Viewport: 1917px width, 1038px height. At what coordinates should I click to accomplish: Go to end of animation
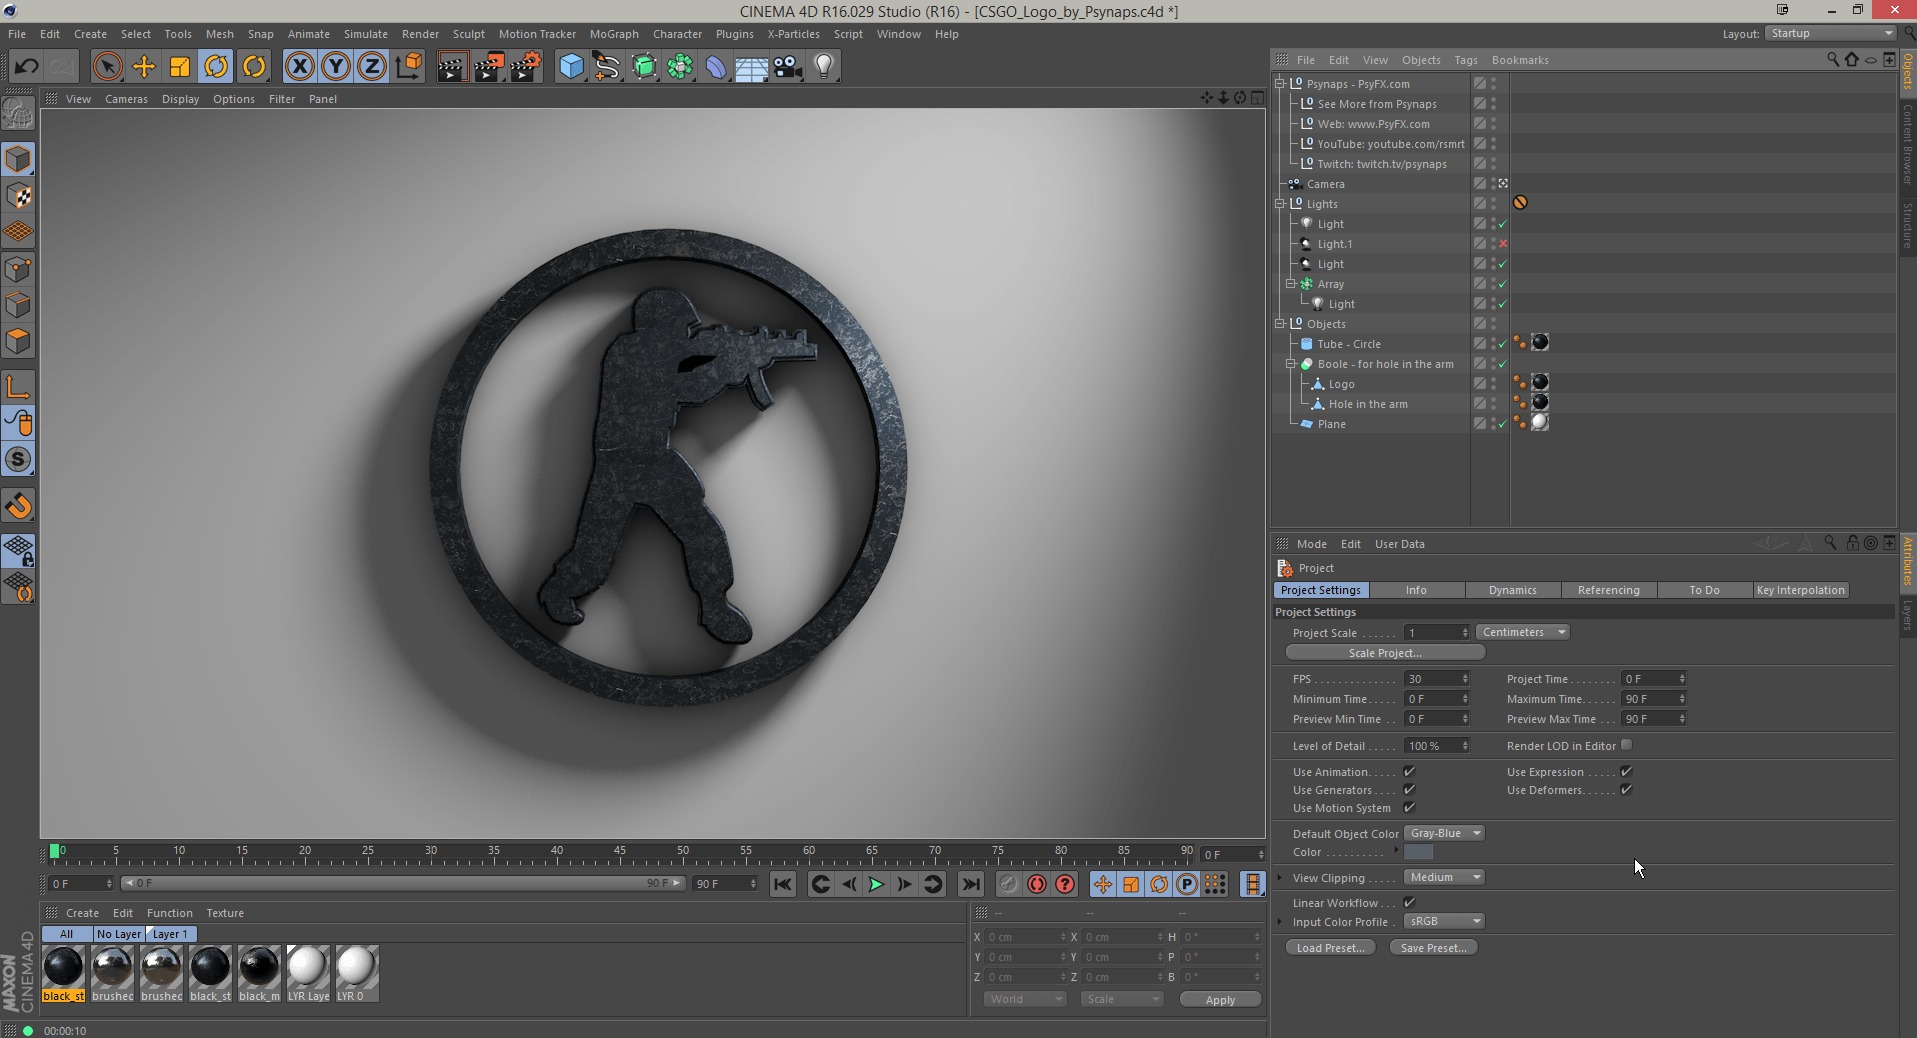[x=970, y=884]
